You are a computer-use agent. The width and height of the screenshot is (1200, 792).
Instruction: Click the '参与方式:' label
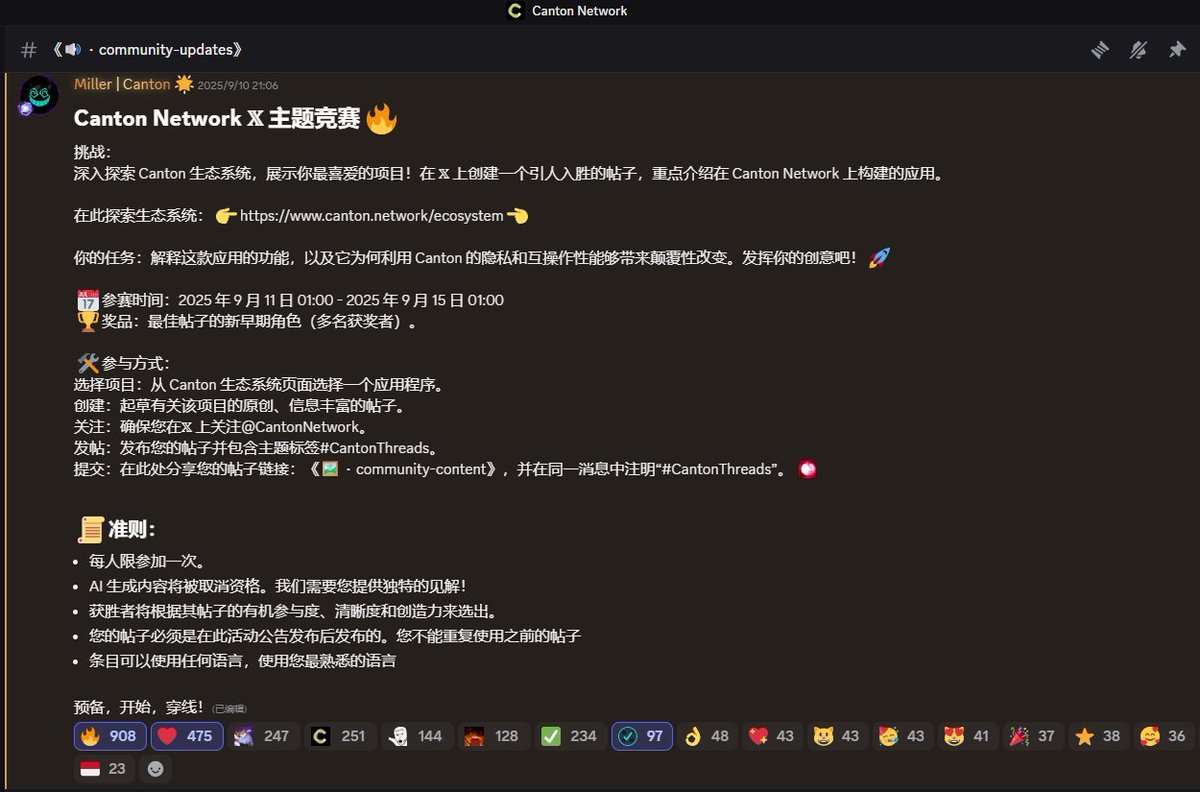coord(123,363)
